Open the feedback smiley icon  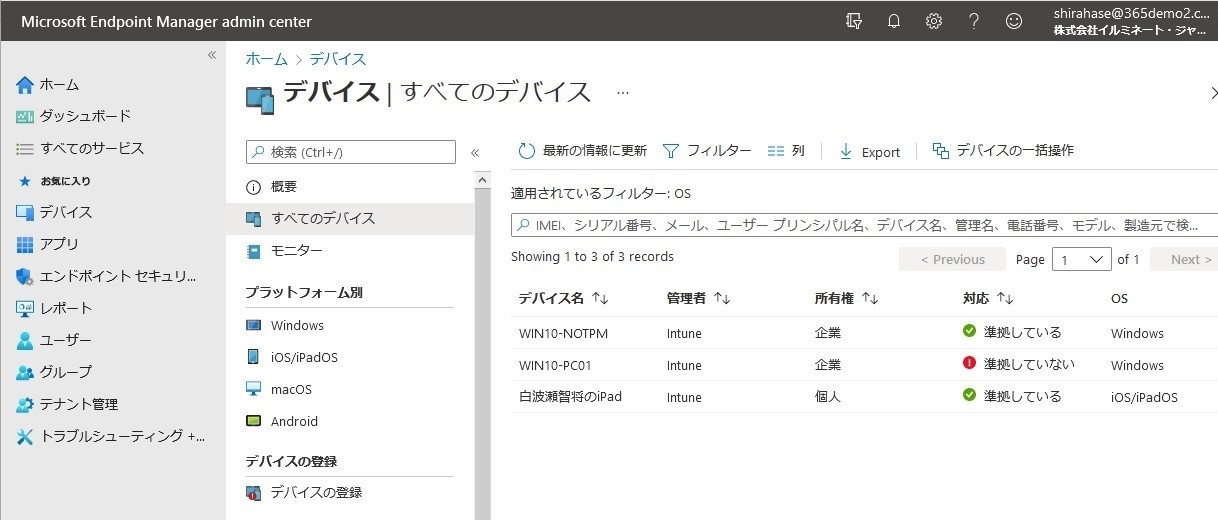(x=1013, y=21)
